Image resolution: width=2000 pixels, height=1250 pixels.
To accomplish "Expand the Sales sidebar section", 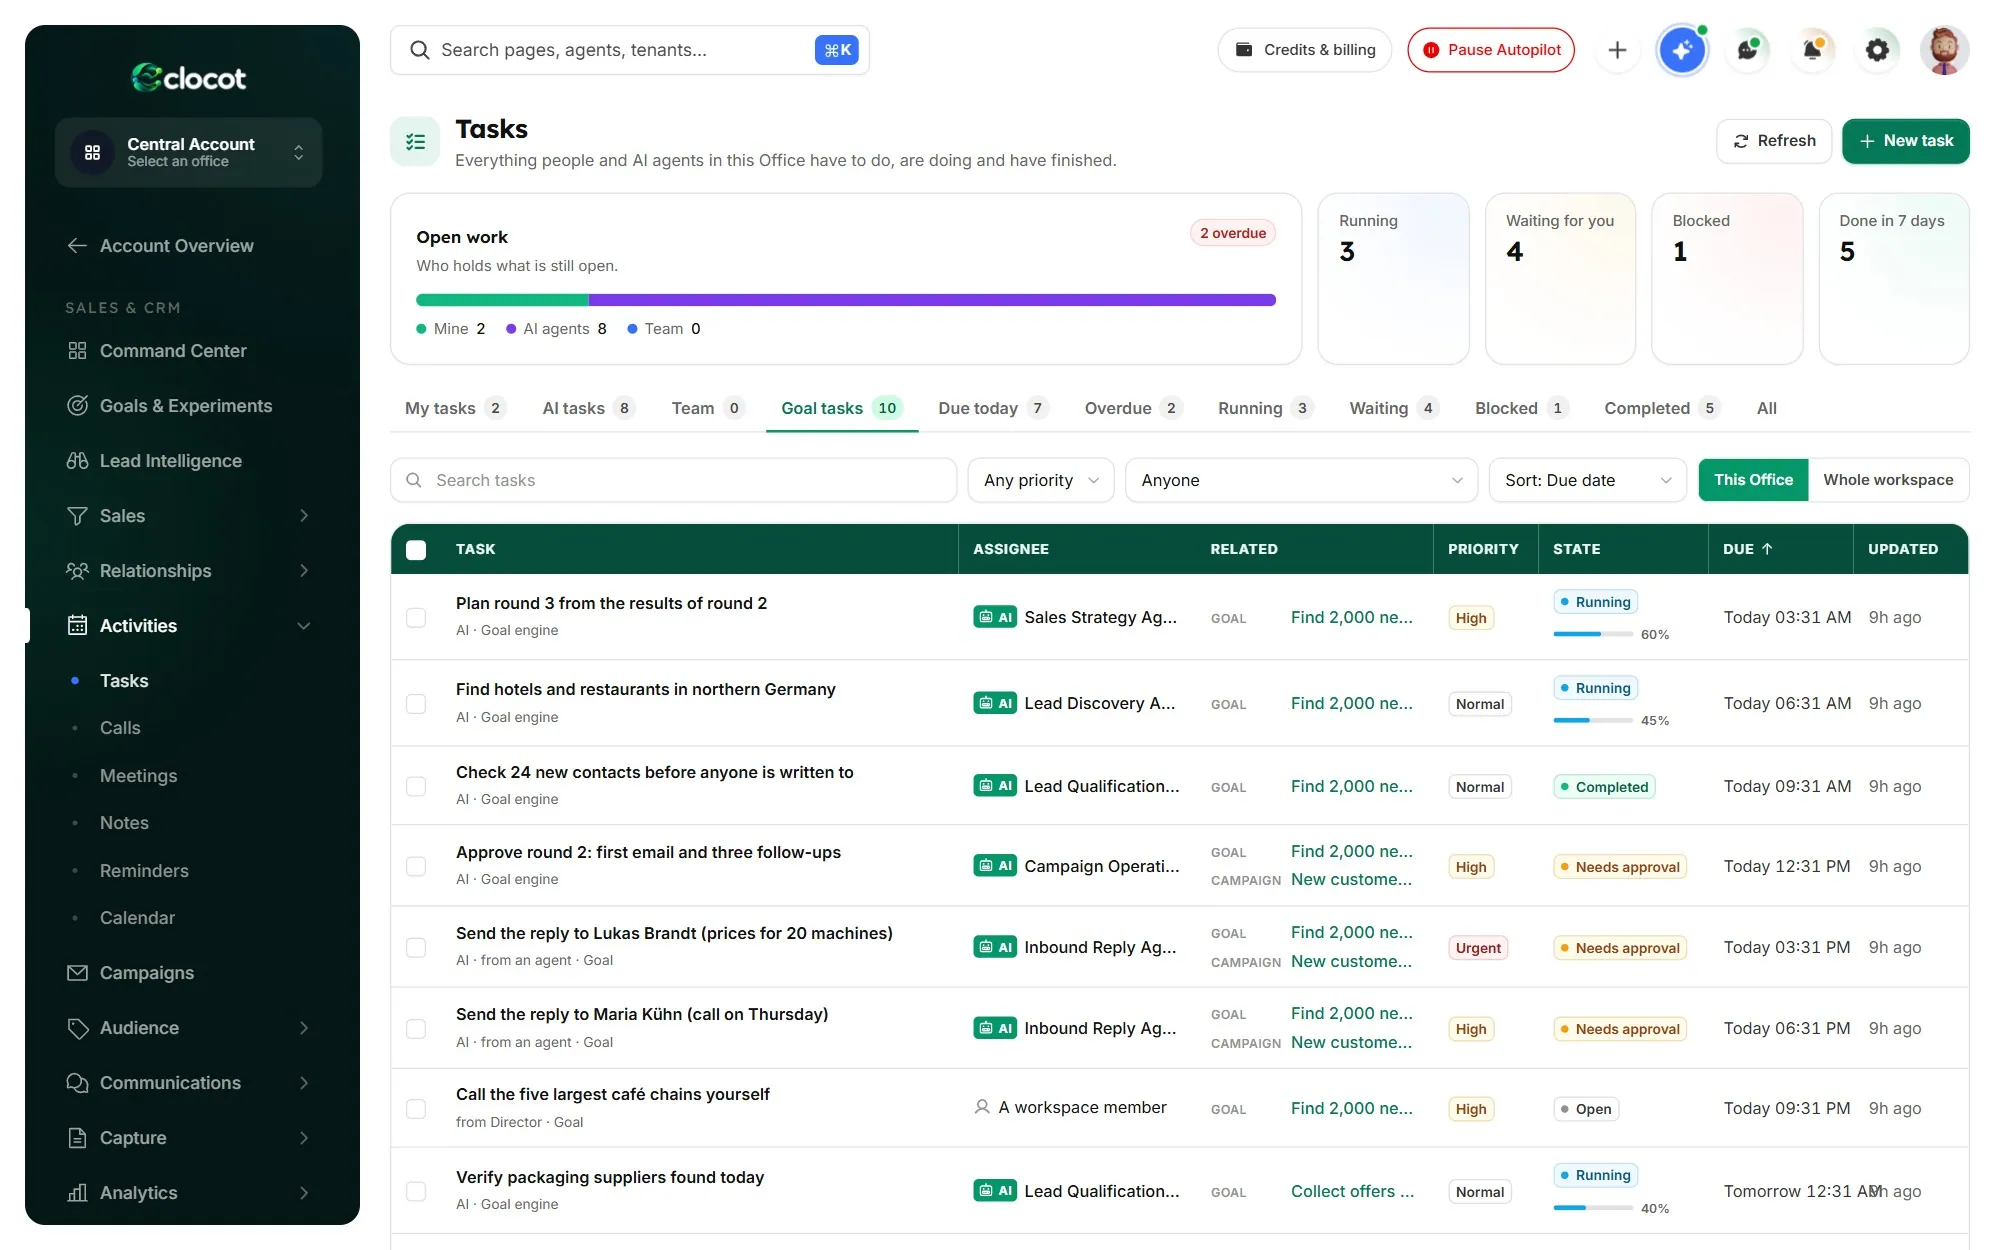I will click(304, 516).
